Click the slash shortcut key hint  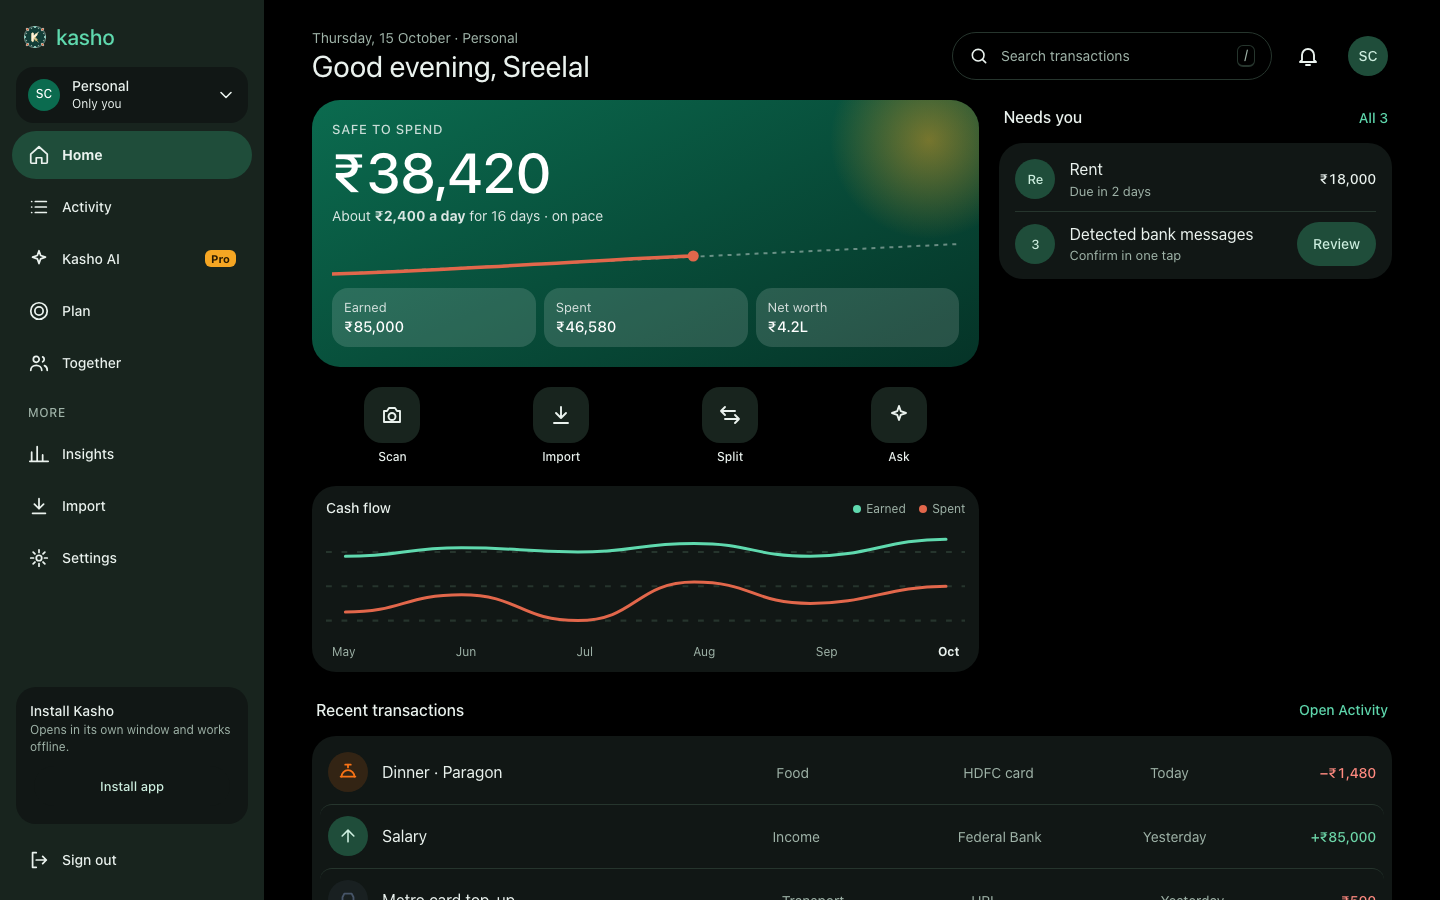click(1245, 56)
